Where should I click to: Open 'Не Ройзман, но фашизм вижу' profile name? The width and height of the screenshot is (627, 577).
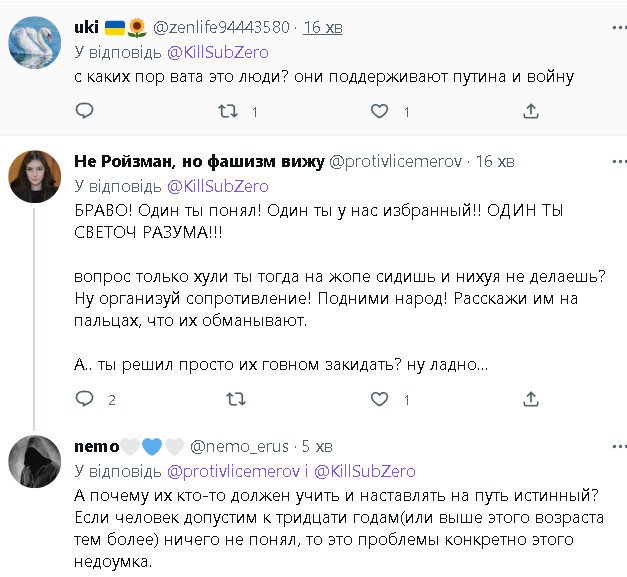click(198, 162)
